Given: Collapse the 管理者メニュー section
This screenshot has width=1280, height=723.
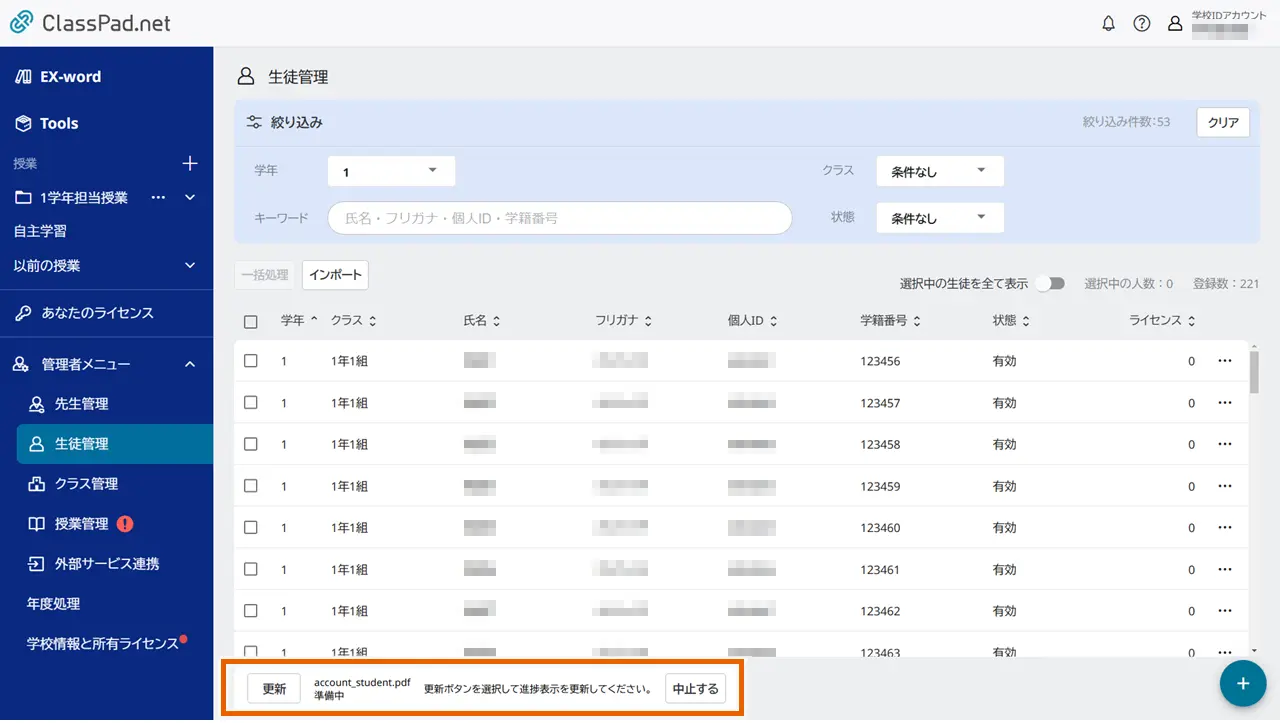Looking at the screenshot, I should point(189,364).
